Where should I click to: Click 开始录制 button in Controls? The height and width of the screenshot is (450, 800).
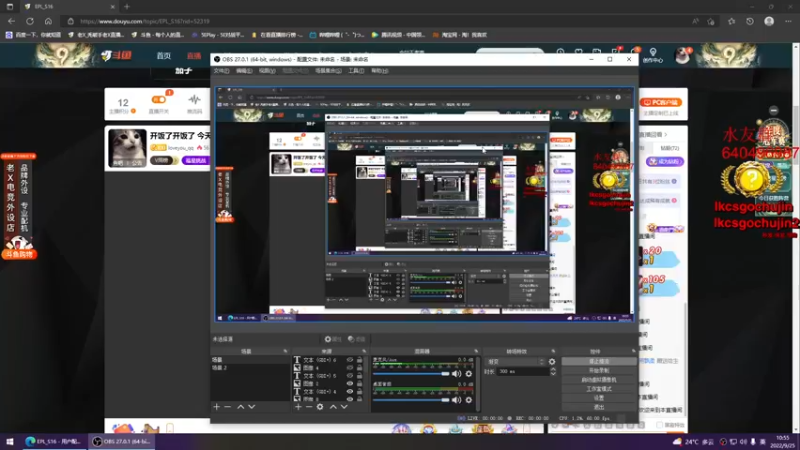(599, 370)
